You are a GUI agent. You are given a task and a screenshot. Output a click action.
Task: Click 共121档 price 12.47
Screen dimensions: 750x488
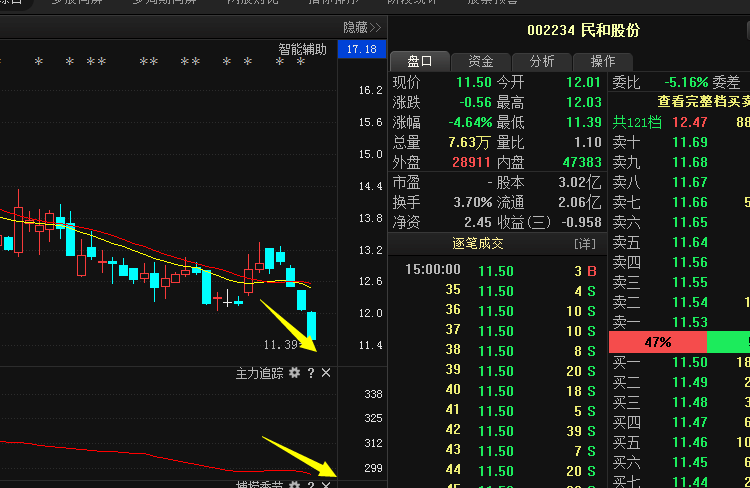pos(690,122)
